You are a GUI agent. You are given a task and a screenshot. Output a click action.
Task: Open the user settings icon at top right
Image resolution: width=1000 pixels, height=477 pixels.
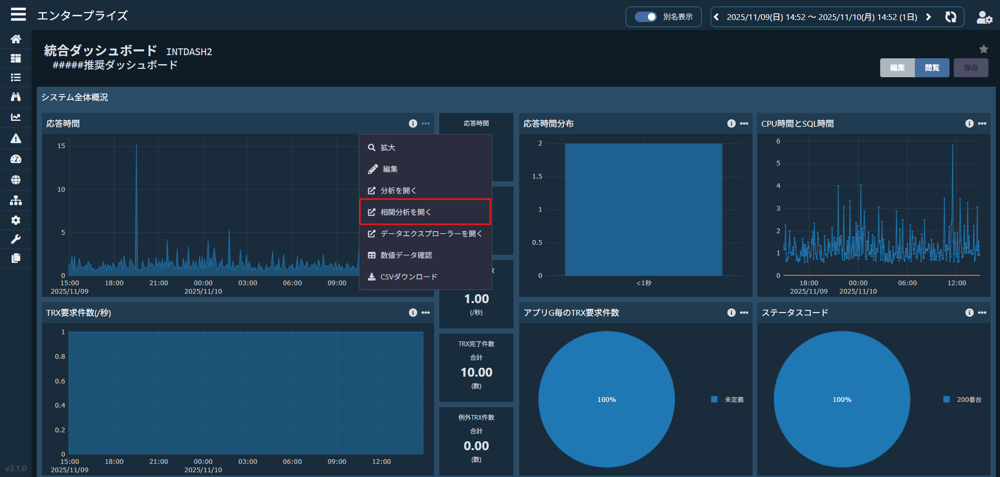(984, 17)
